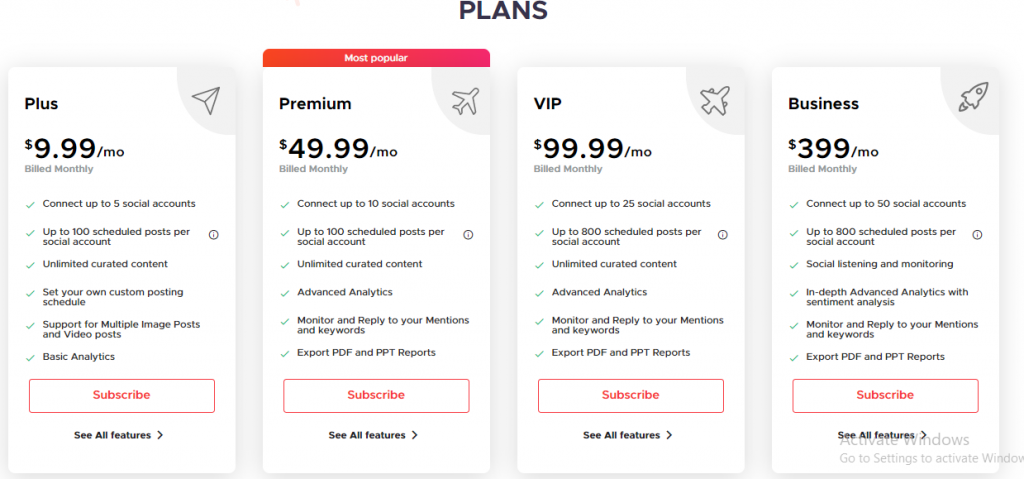Subscribe to the Business plan

tap(886, 395)
